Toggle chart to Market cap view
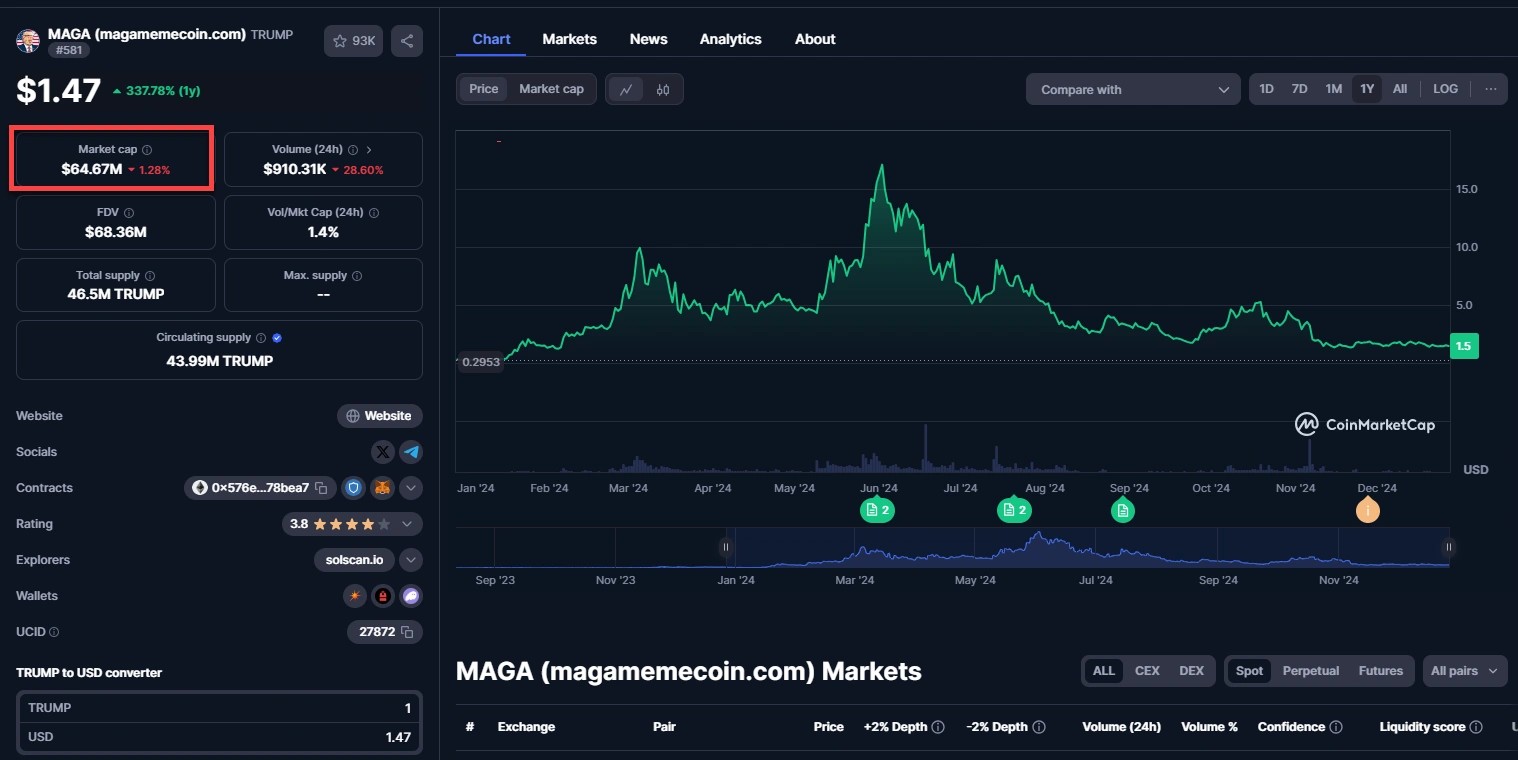Screen dimensions: 1518x760 tap(551, 89)
